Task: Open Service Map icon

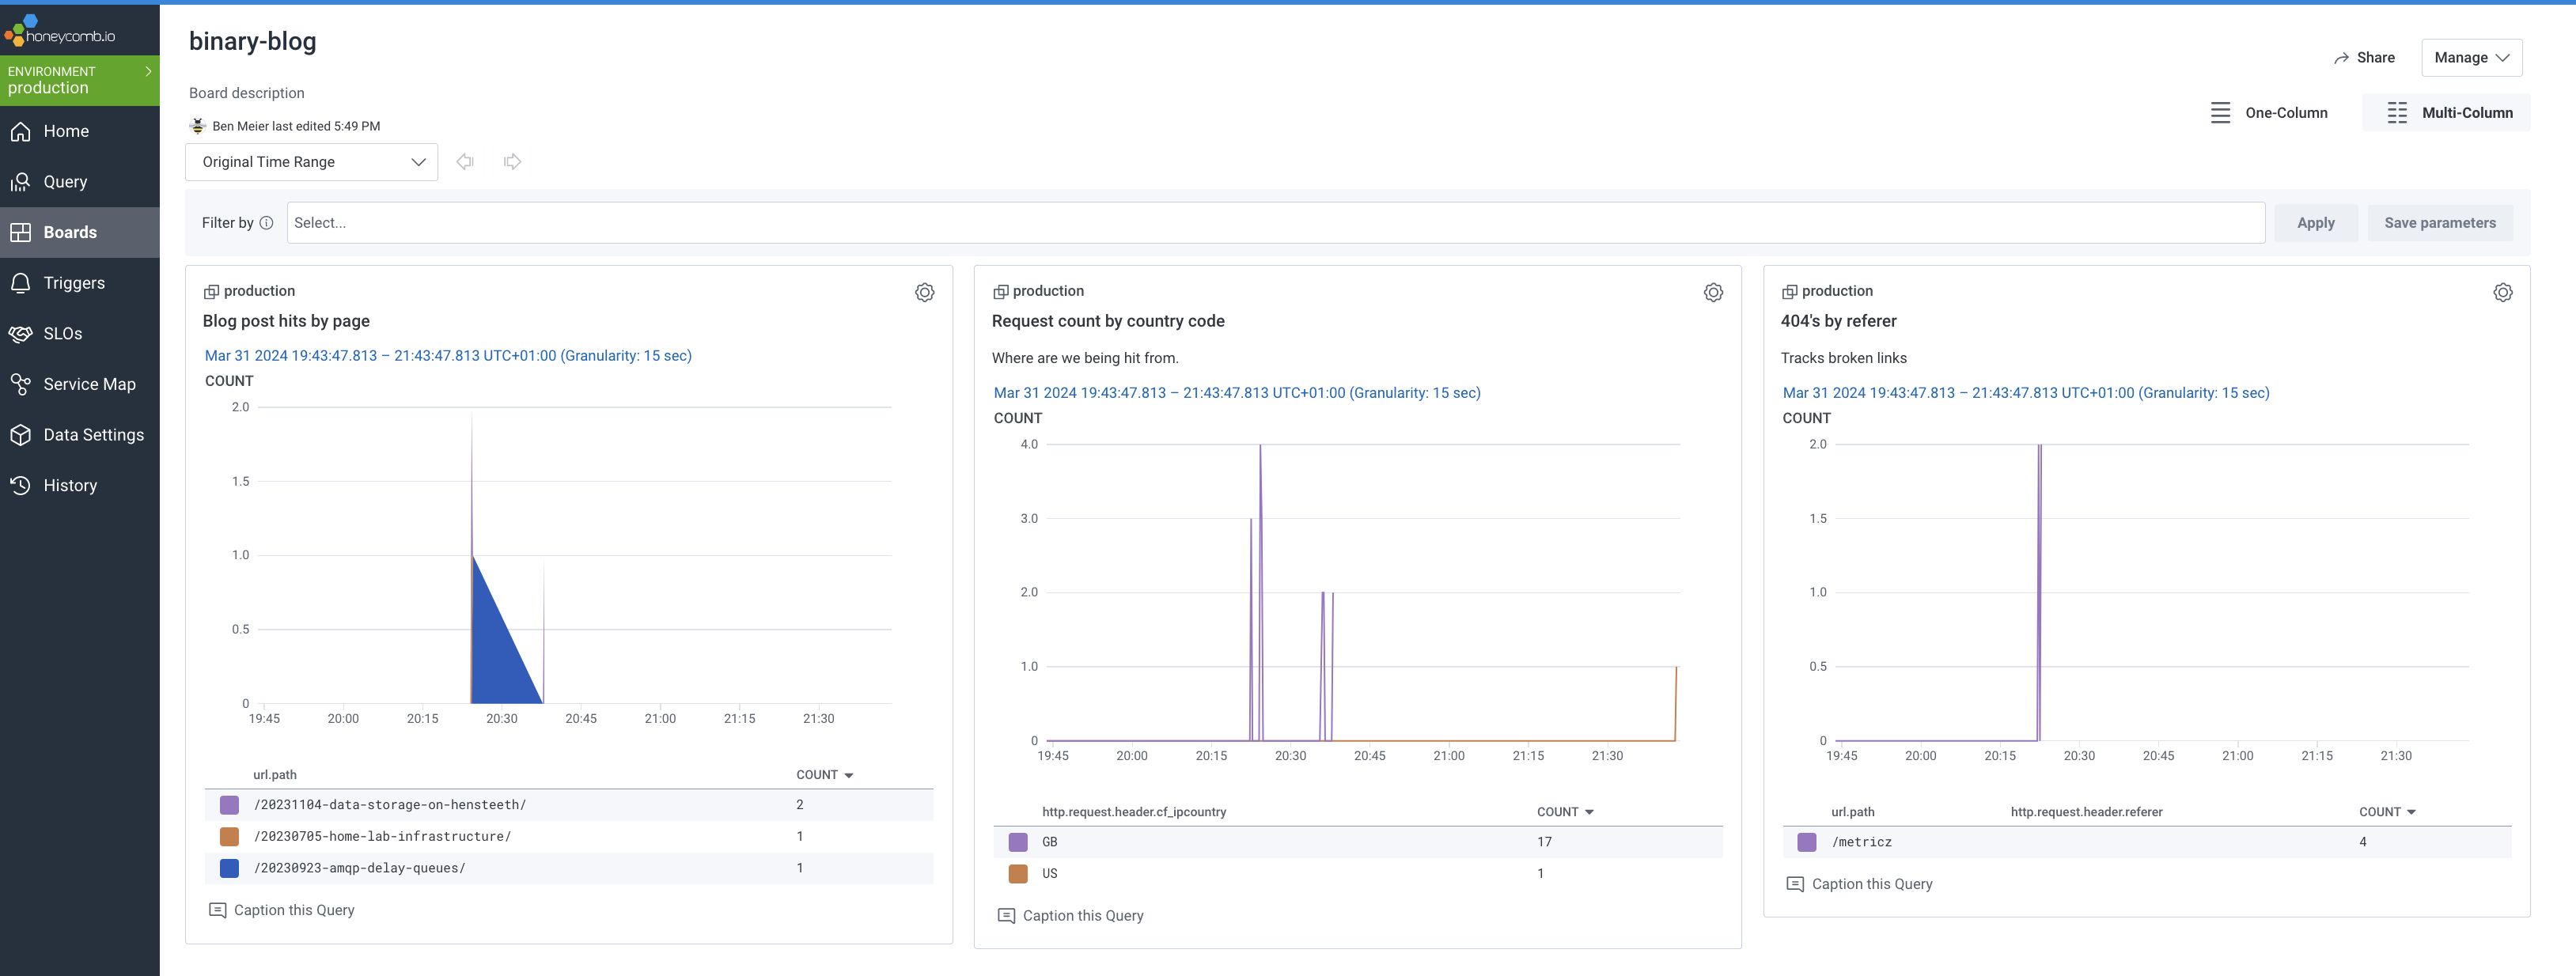Action: tap(20, 384)
